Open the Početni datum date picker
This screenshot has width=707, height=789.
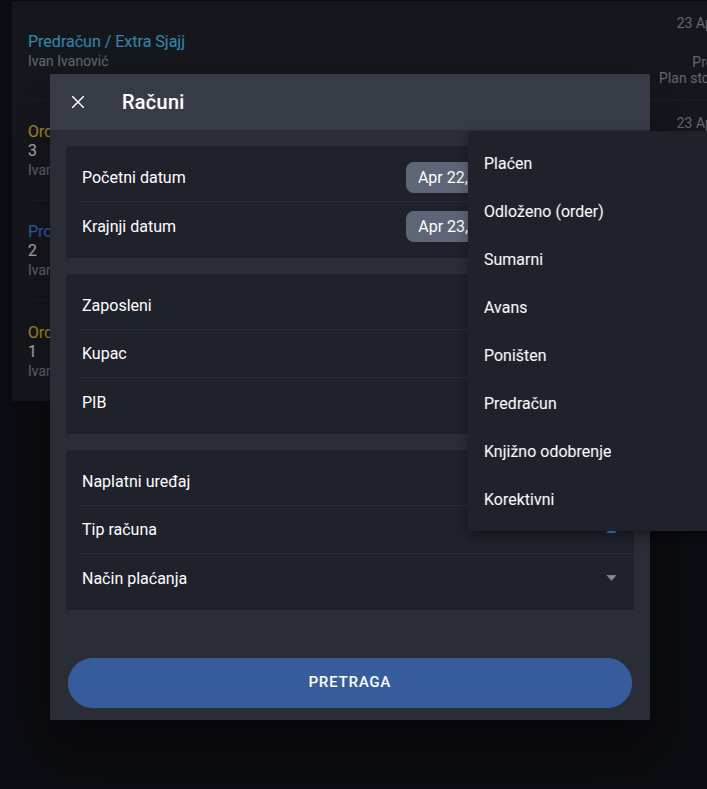click(437, 178)
